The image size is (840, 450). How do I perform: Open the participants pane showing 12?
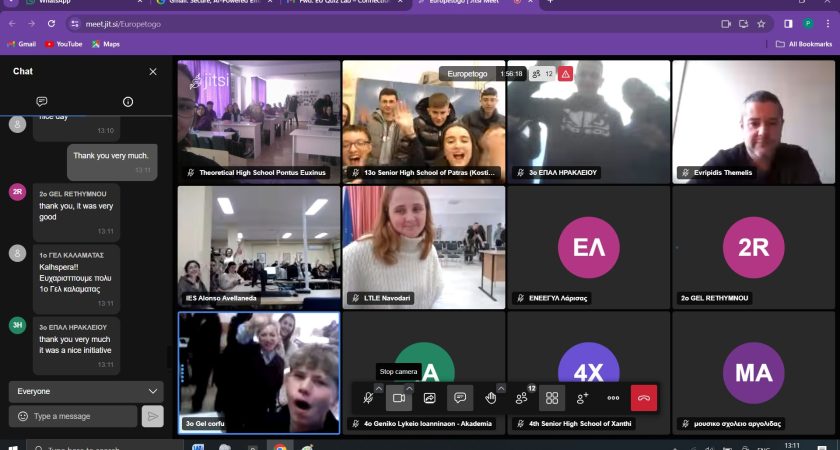(521, 398)
